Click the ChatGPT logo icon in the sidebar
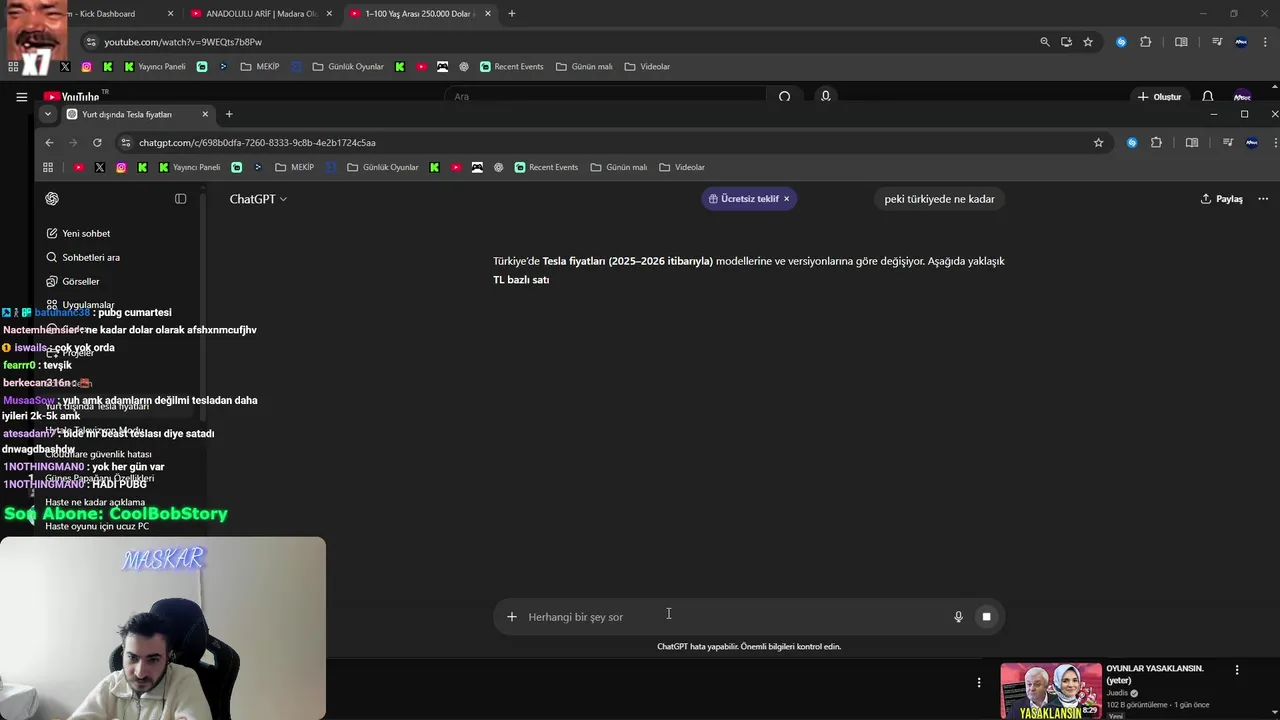This screenshot has height=720, width=1280. pyautogui.click(x=52, y=199)
